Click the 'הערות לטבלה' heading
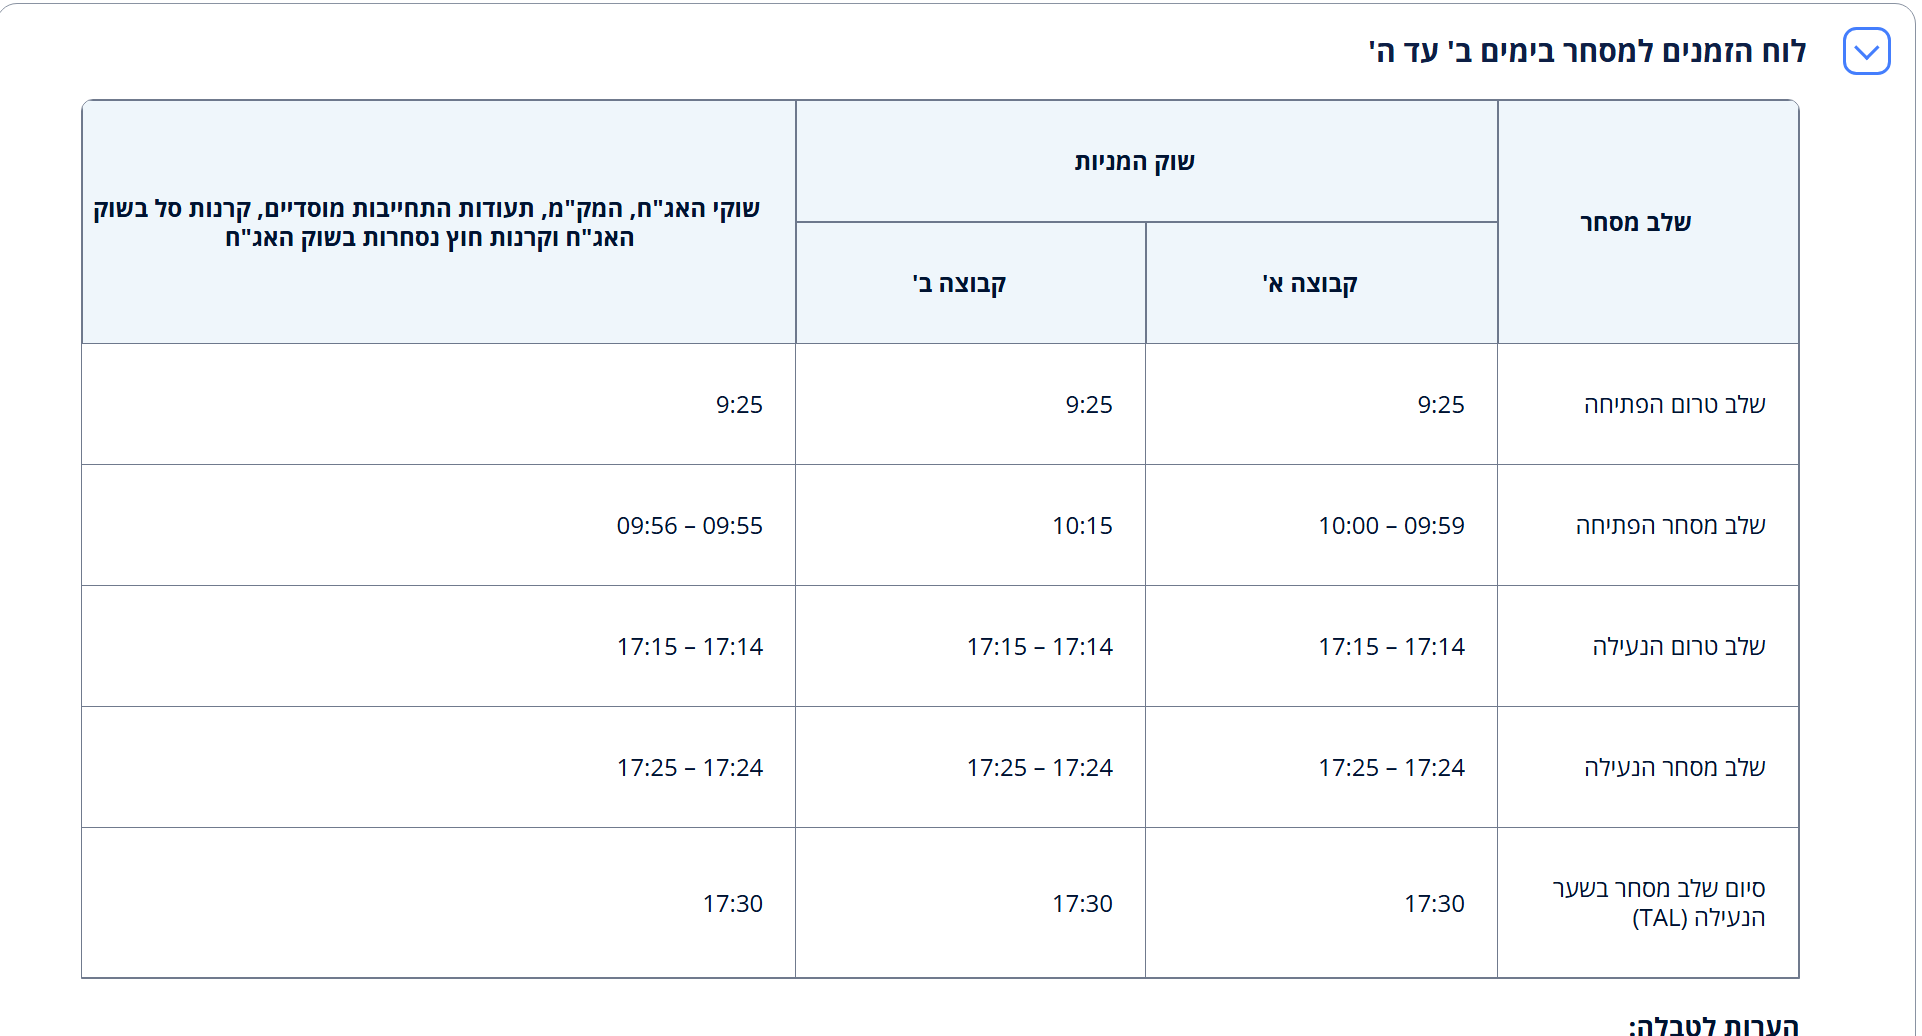 (x=1713, y=1025)
